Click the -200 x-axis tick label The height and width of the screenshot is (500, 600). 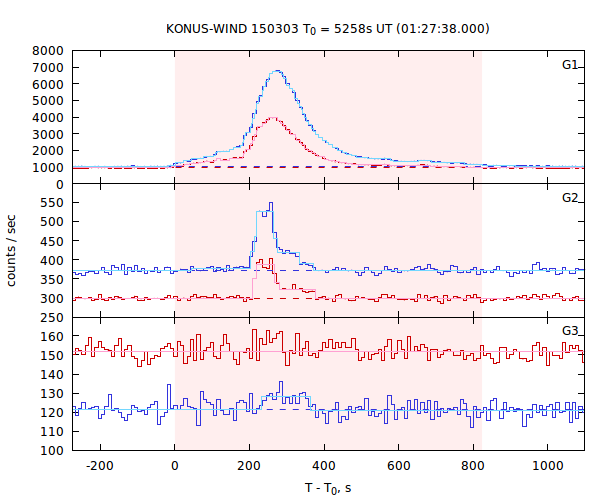(x=100, y=466)
